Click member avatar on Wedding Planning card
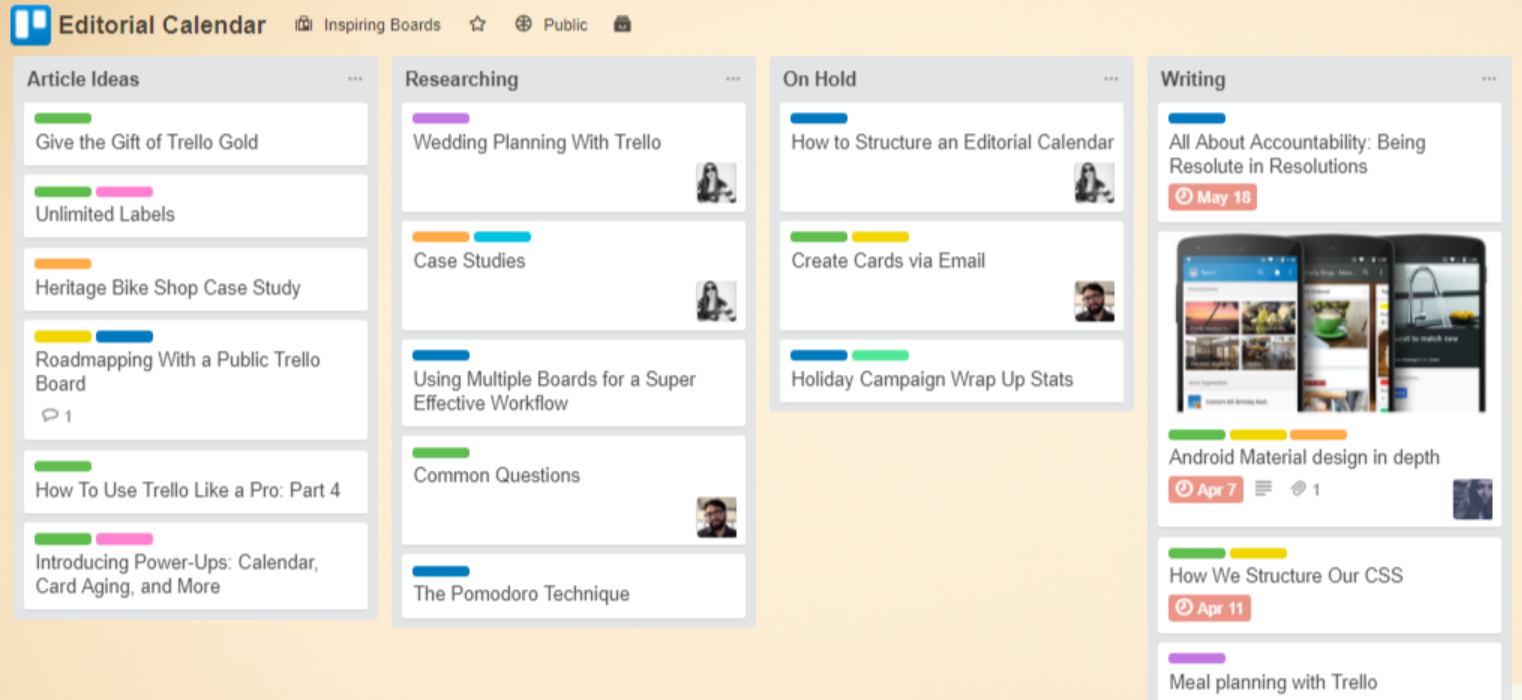Viewport: 1522px width, 700px height. click(716, 183)
